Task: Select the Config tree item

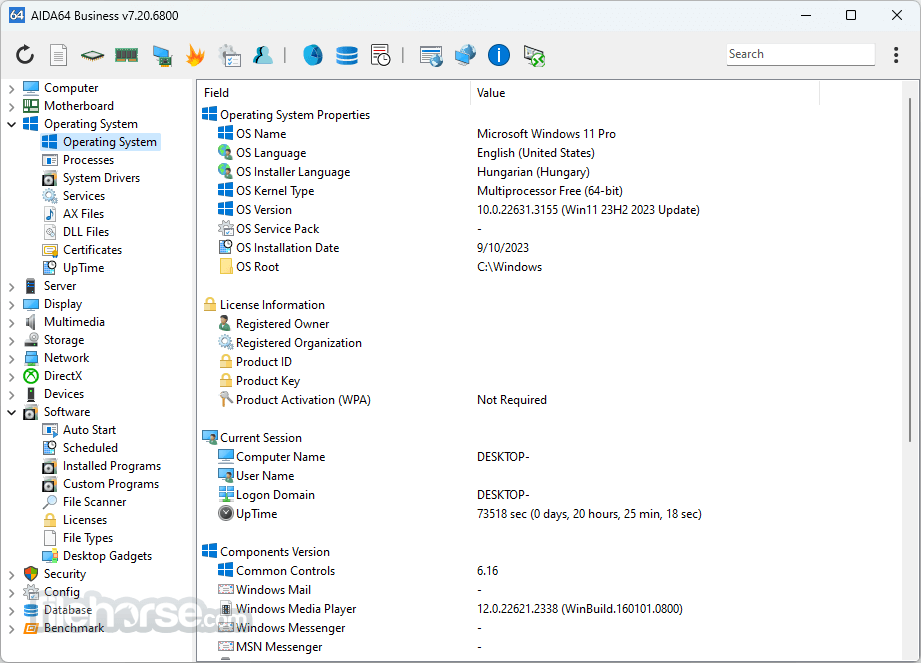Action: 61,592
